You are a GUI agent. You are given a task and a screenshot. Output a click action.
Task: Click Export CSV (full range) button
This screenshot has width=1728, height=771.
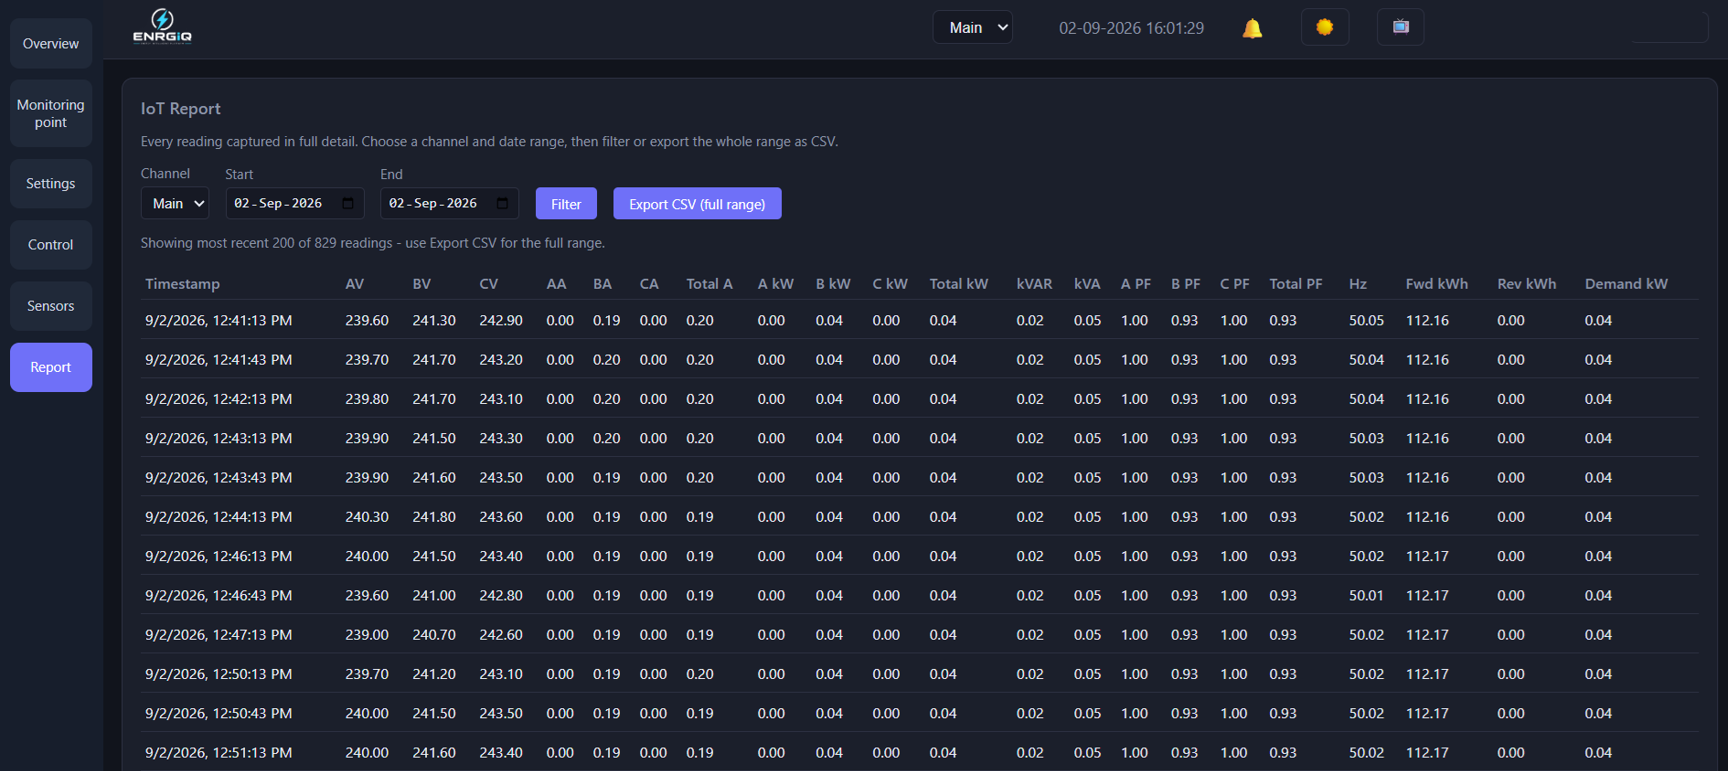(697, 204)
